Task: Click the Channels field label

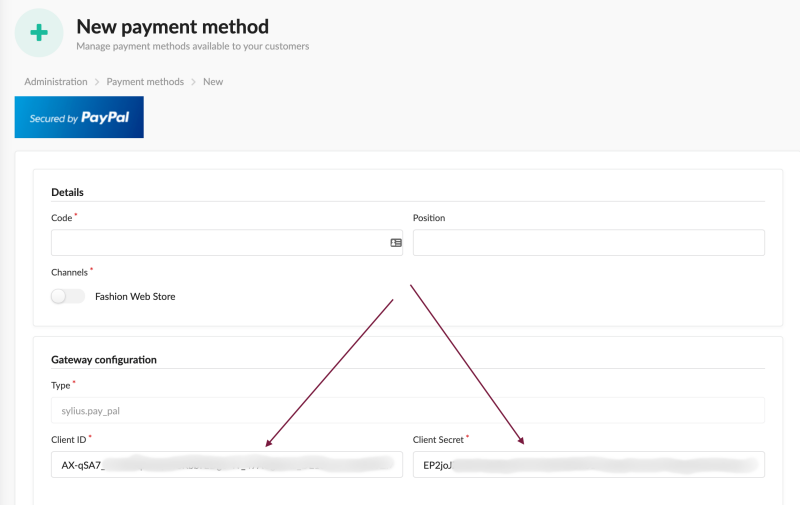Action: click(69, 272)
